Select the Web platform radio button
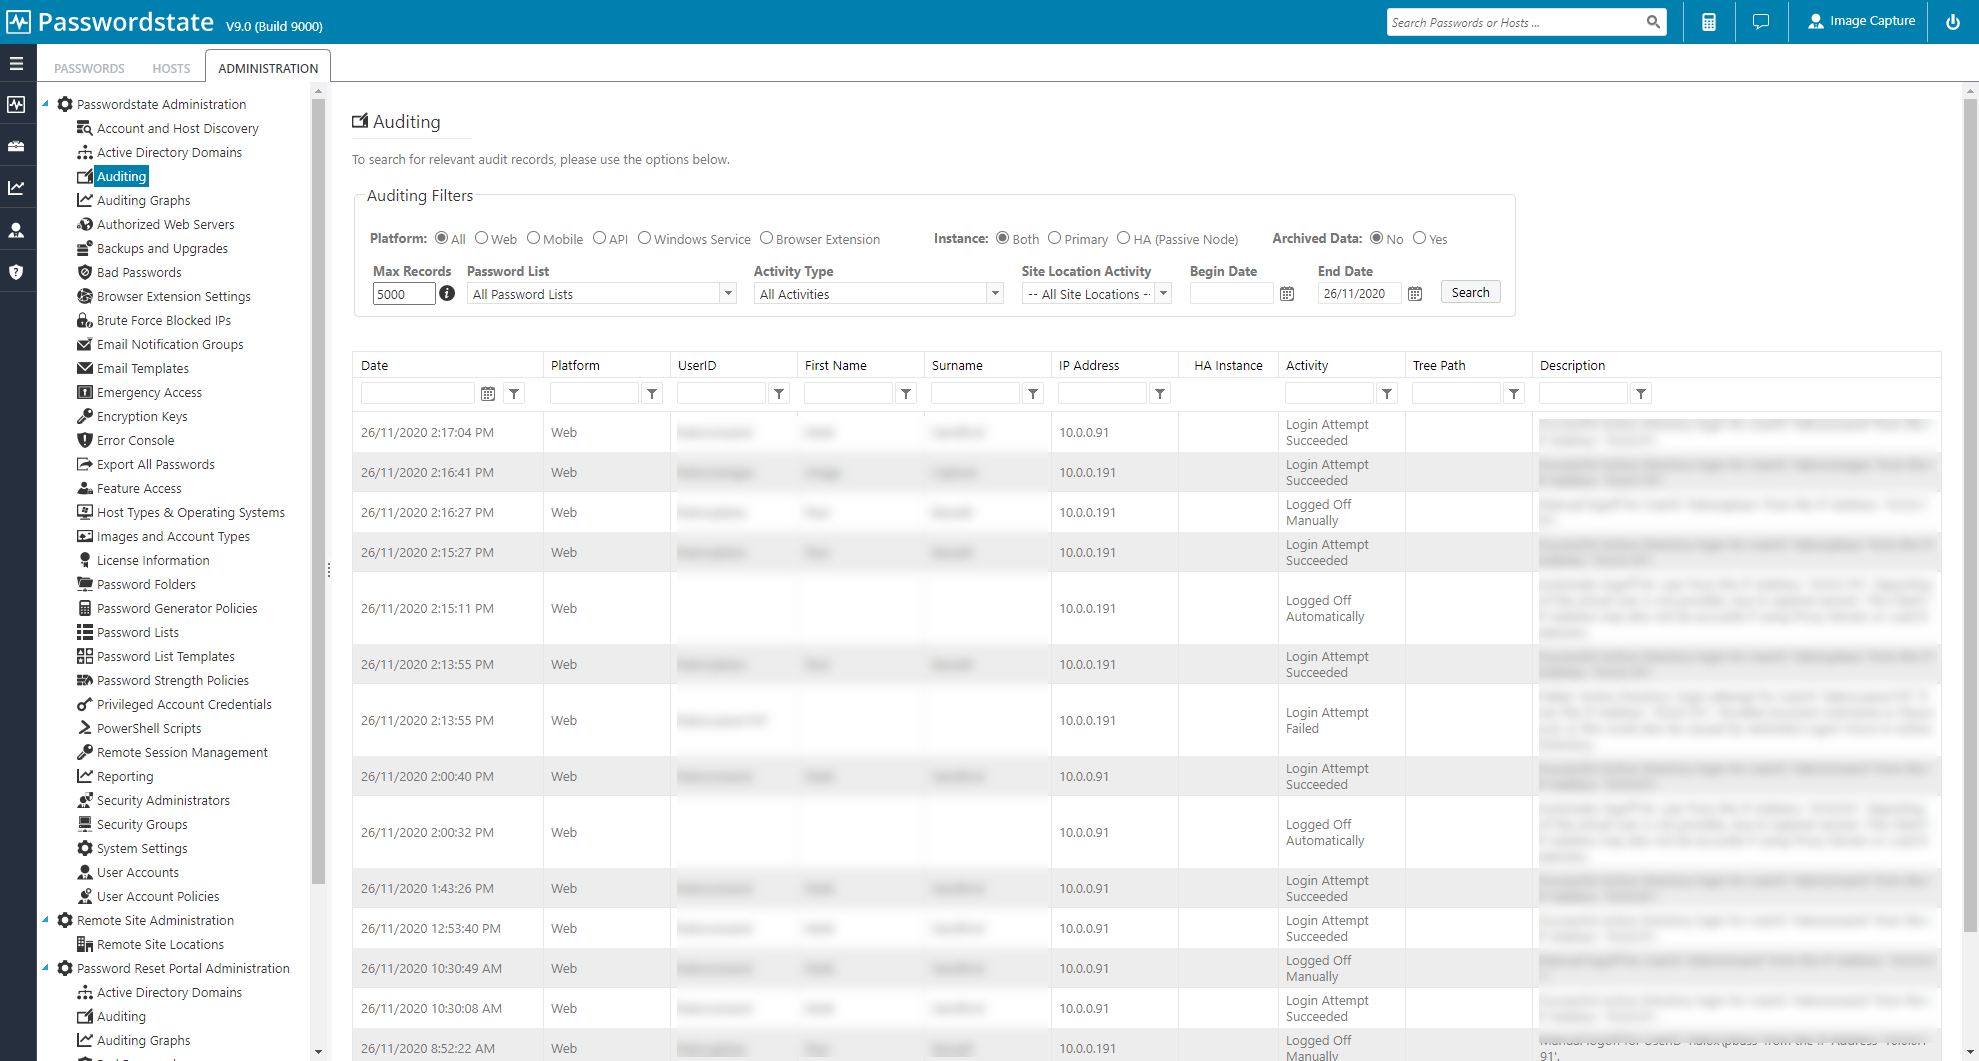The image size is (1979, 1061). pyautogui.click(x=481, y=238)
